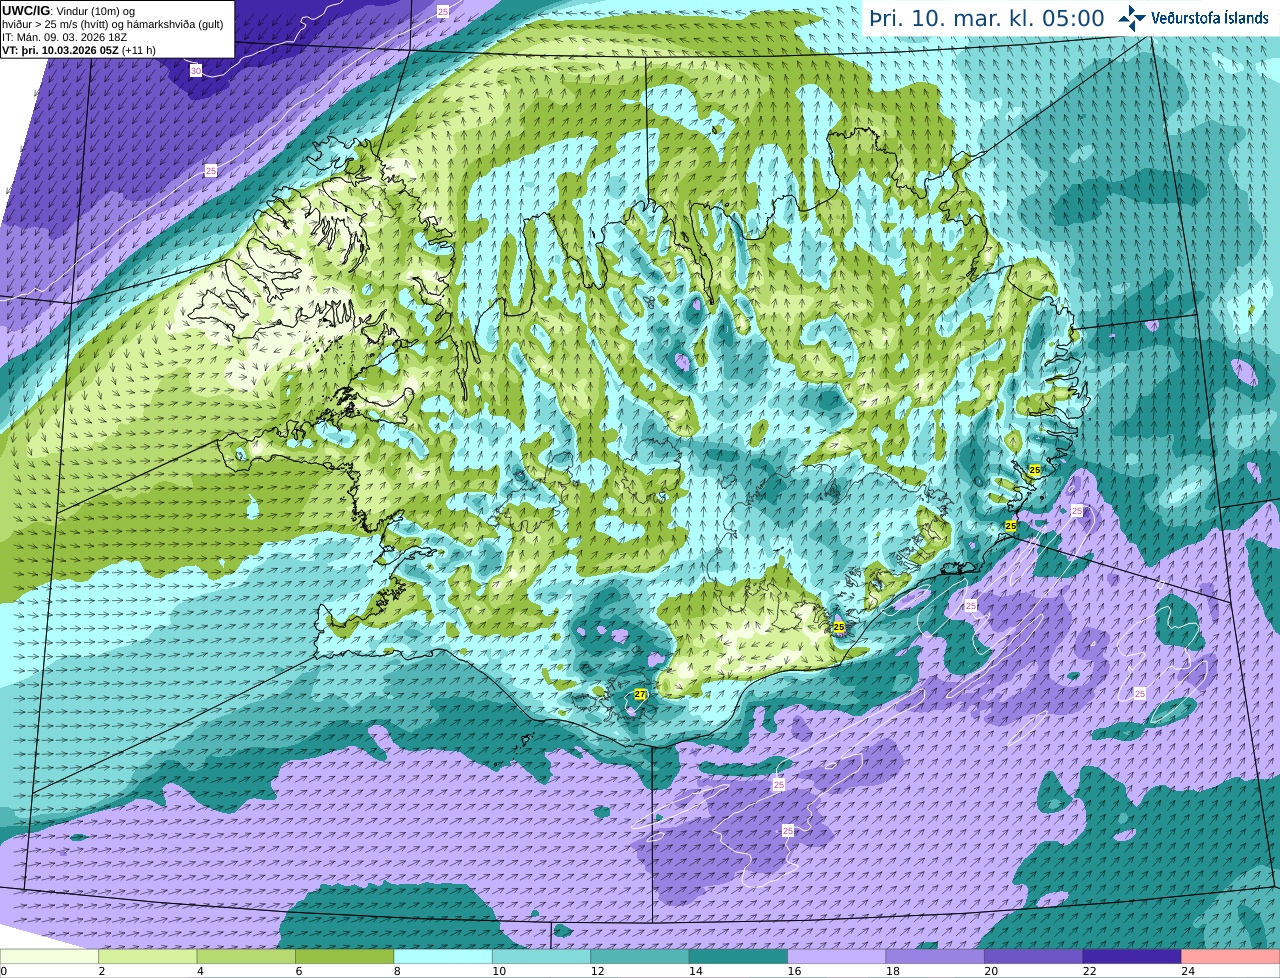Viewport: 1280px width, 978px height.
Task: Pick the medium teal 12–14 wind swatch
Action: [640, 957]
